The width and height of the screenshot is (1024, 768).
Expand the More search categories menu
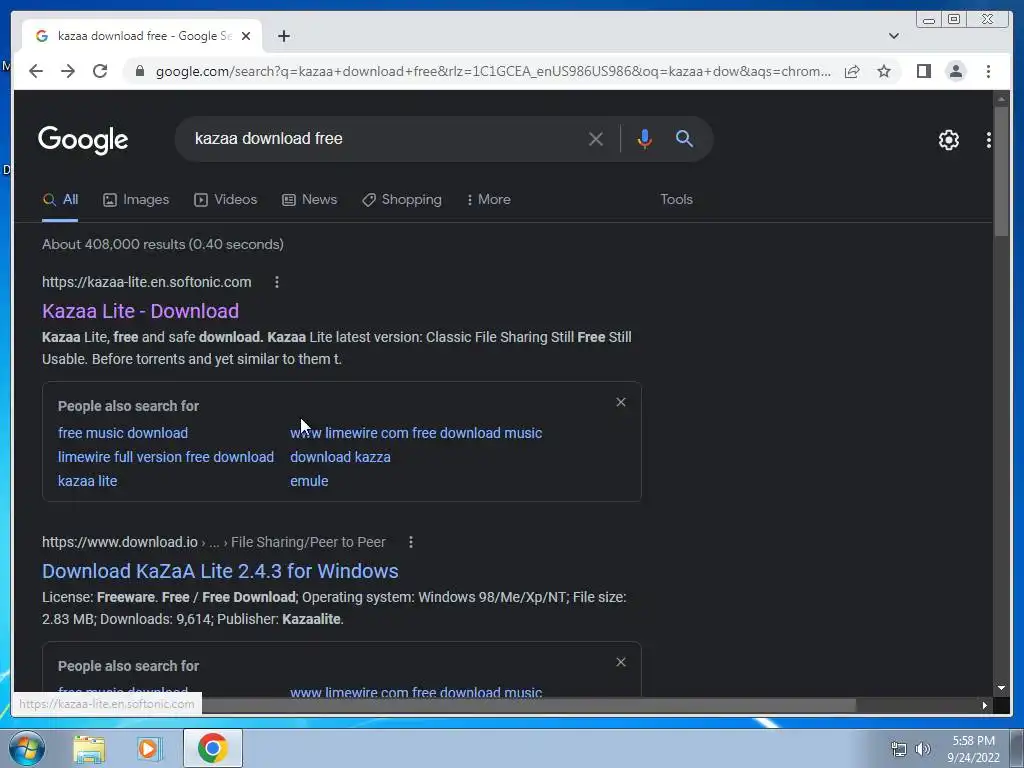(488, 199)
